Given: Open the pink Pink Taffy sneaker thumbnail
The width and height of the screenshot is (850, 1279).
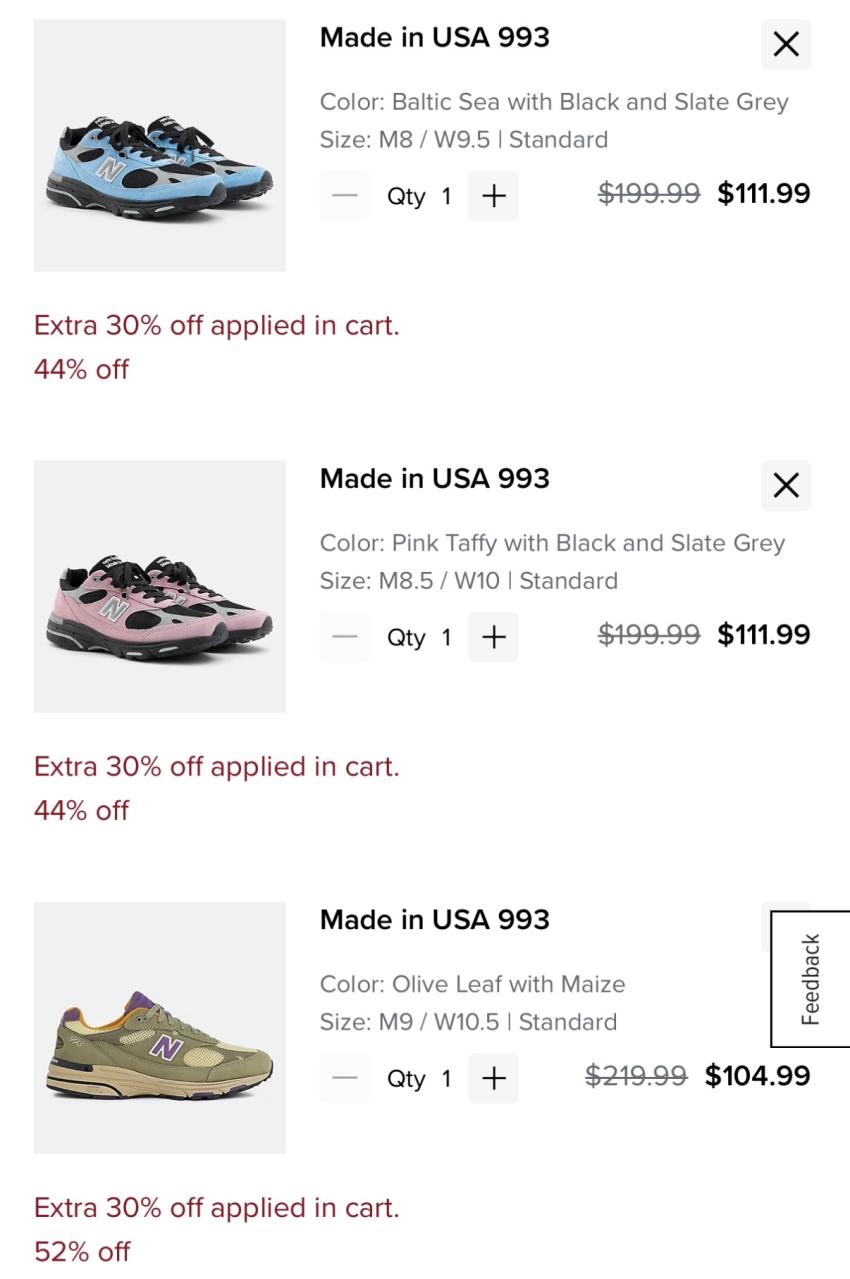Looking at the screenshot, I should (x=159, y=586).
